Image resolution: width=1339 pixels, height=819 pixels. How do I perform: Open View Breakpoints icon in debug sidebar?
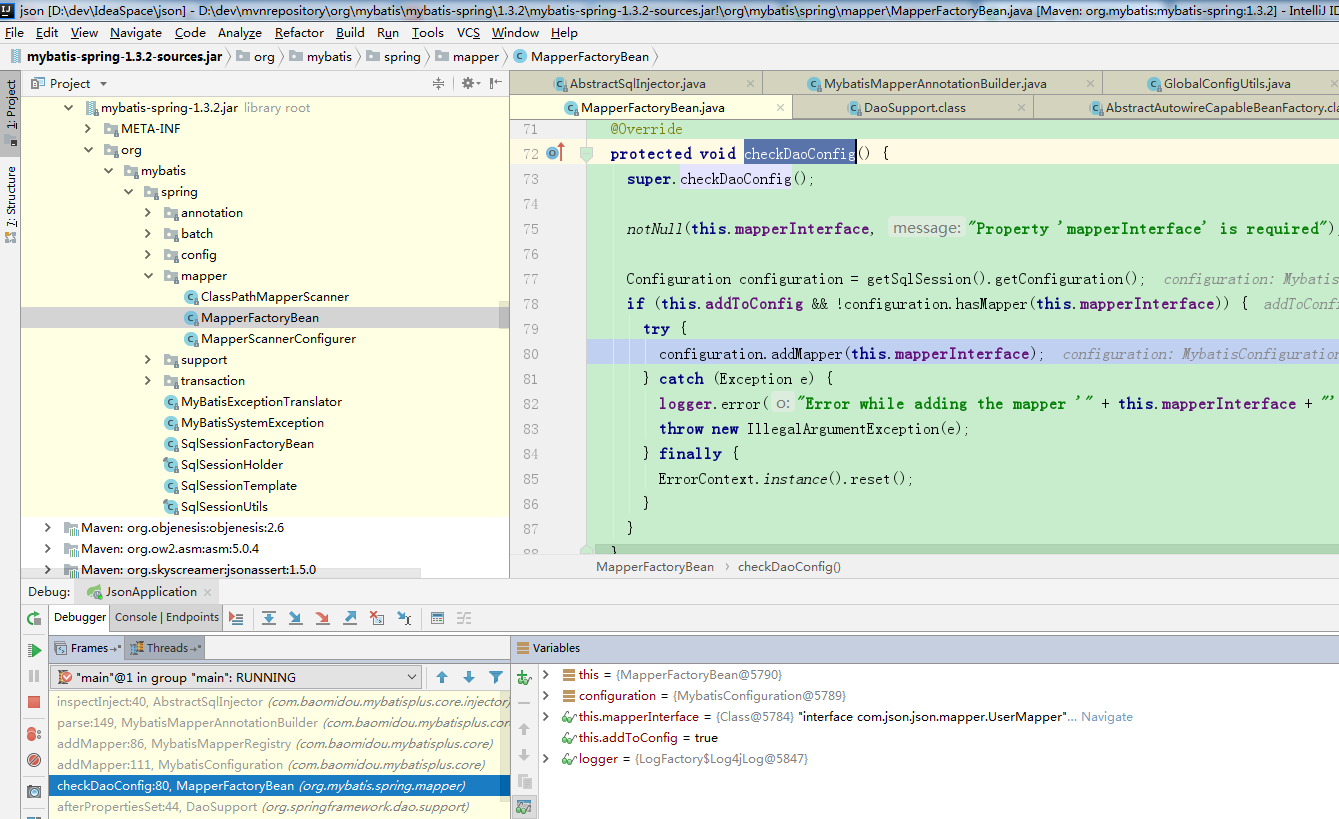coord(34,734)
